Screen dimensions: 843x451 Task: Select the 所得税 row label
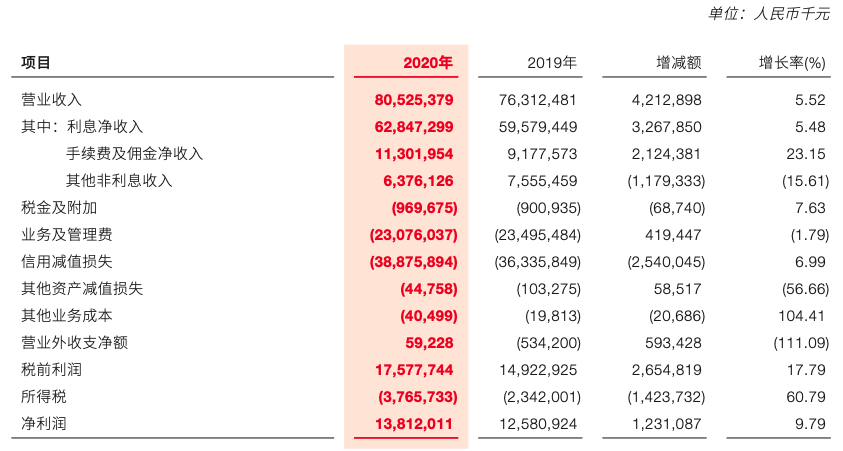[x=44, y=397]
